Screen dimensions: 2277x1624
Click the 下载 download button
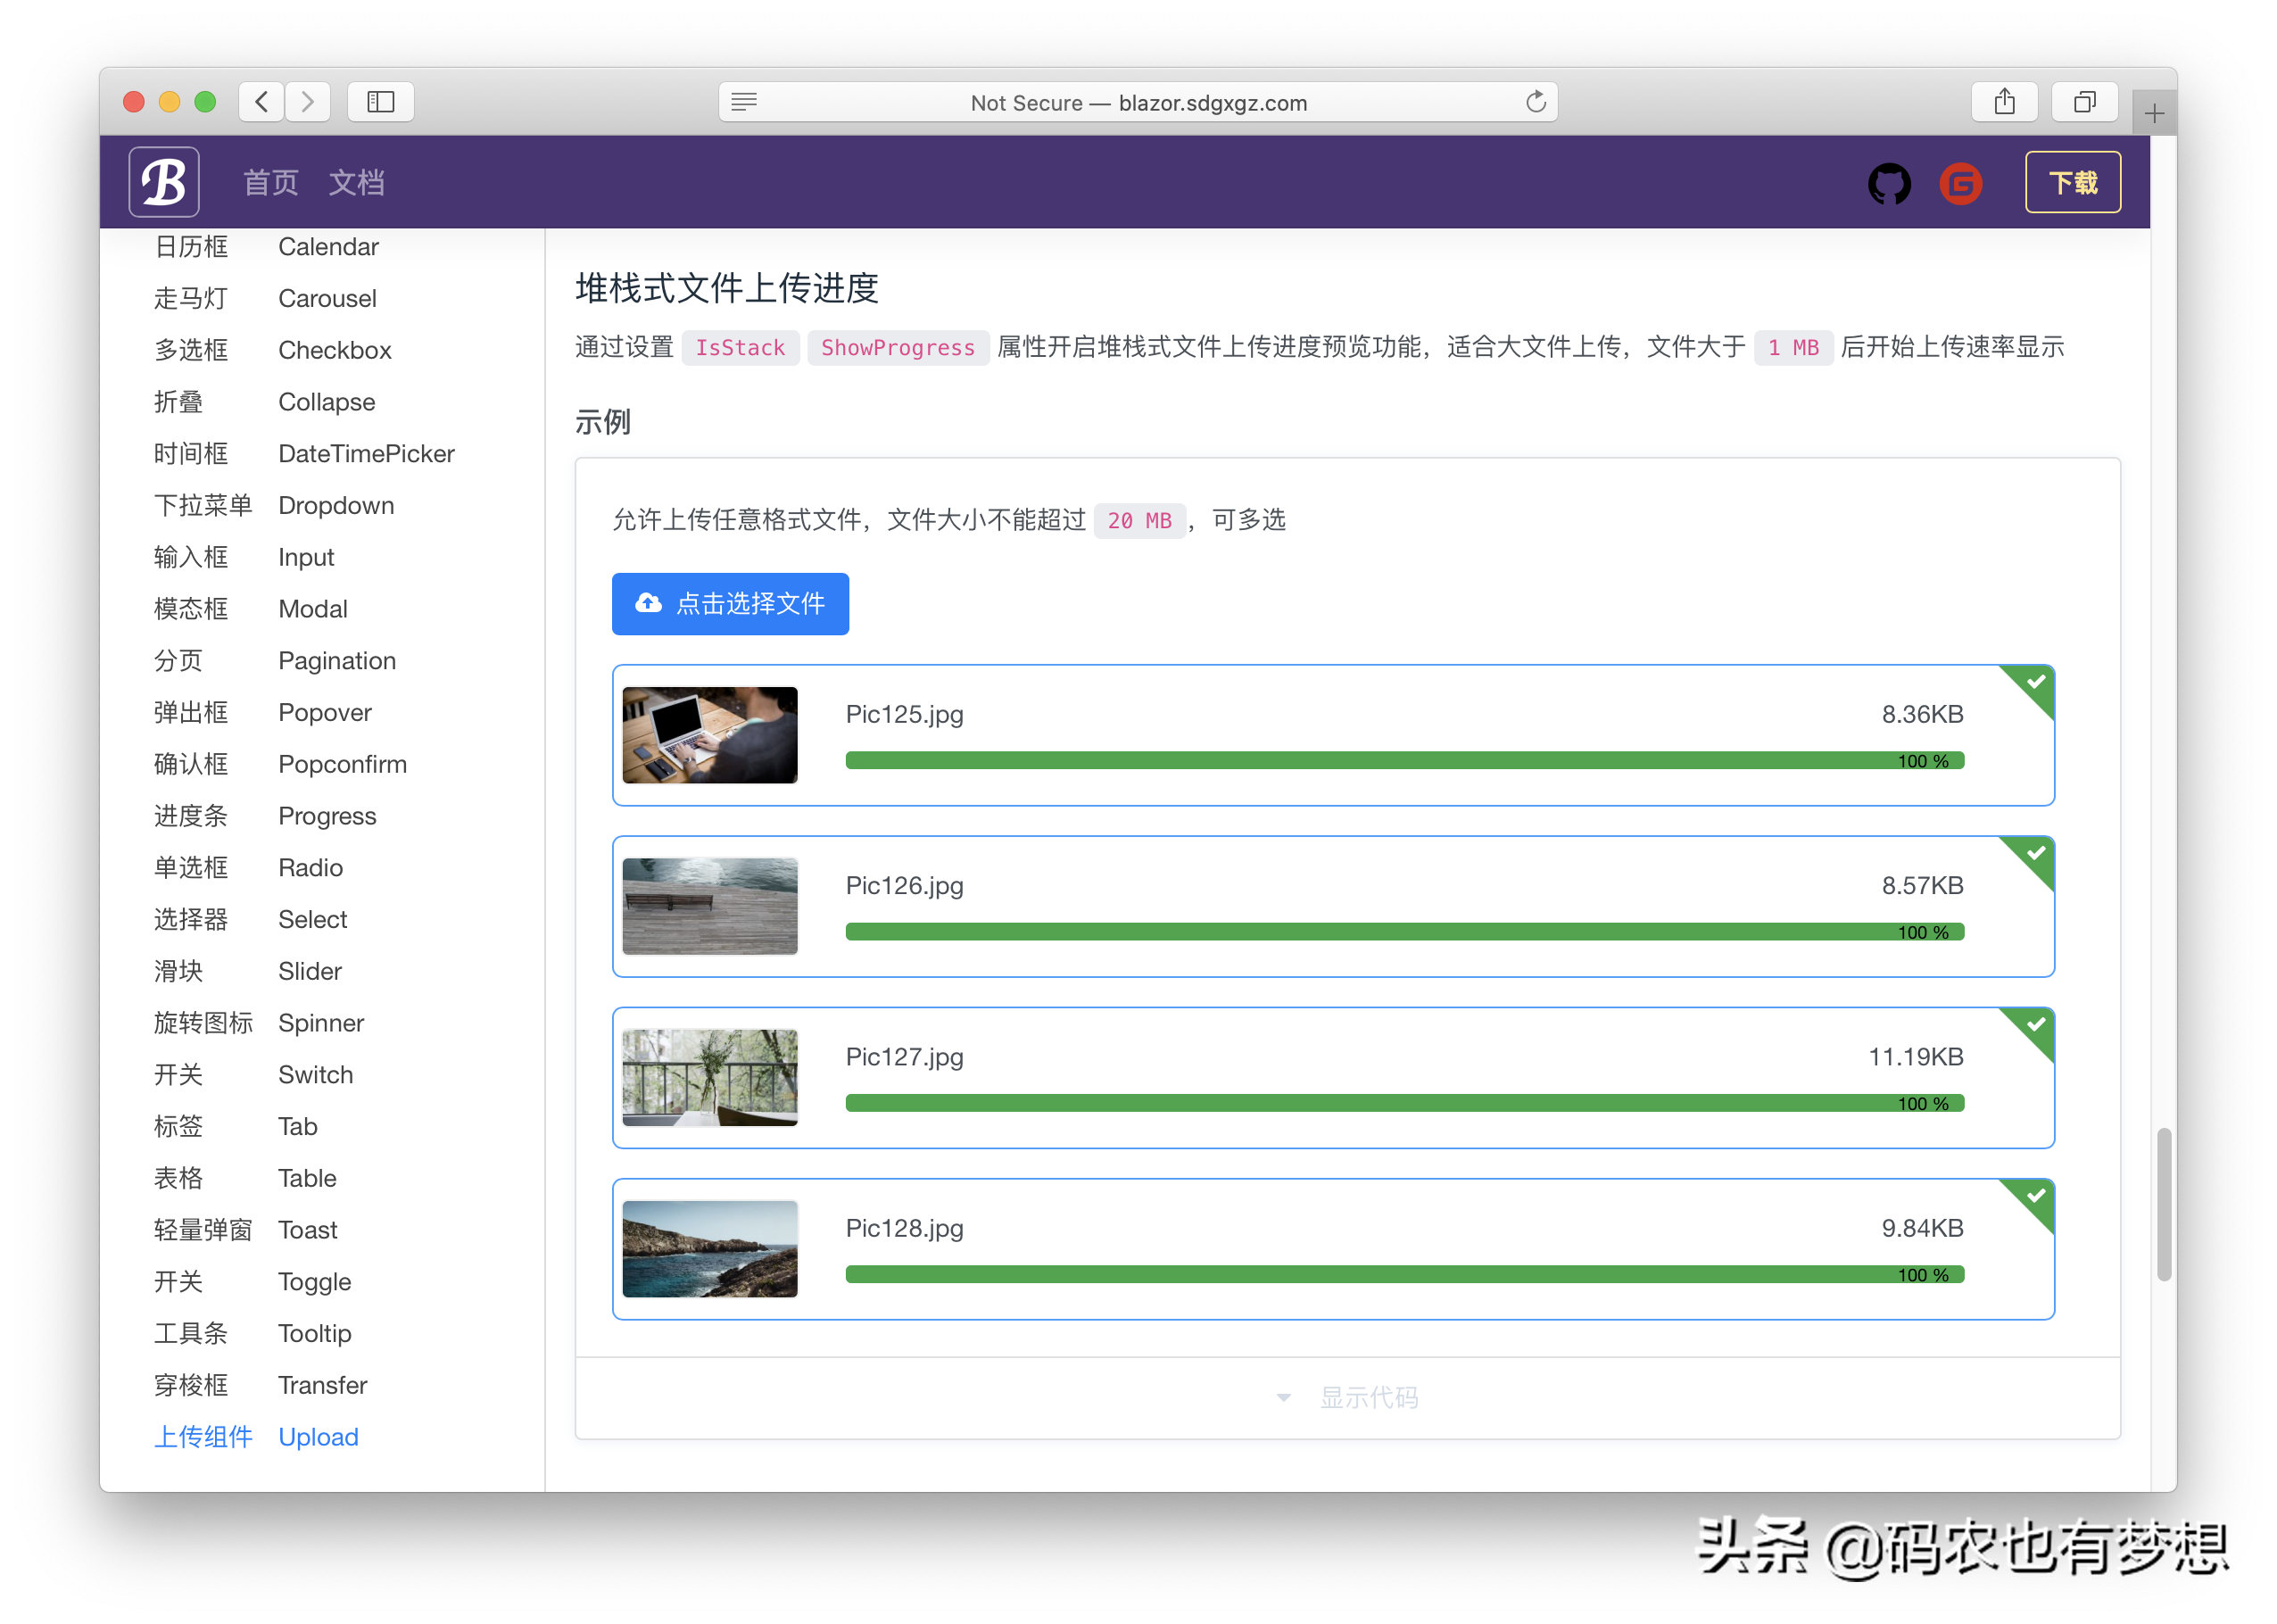click(x=2072, y=183)
